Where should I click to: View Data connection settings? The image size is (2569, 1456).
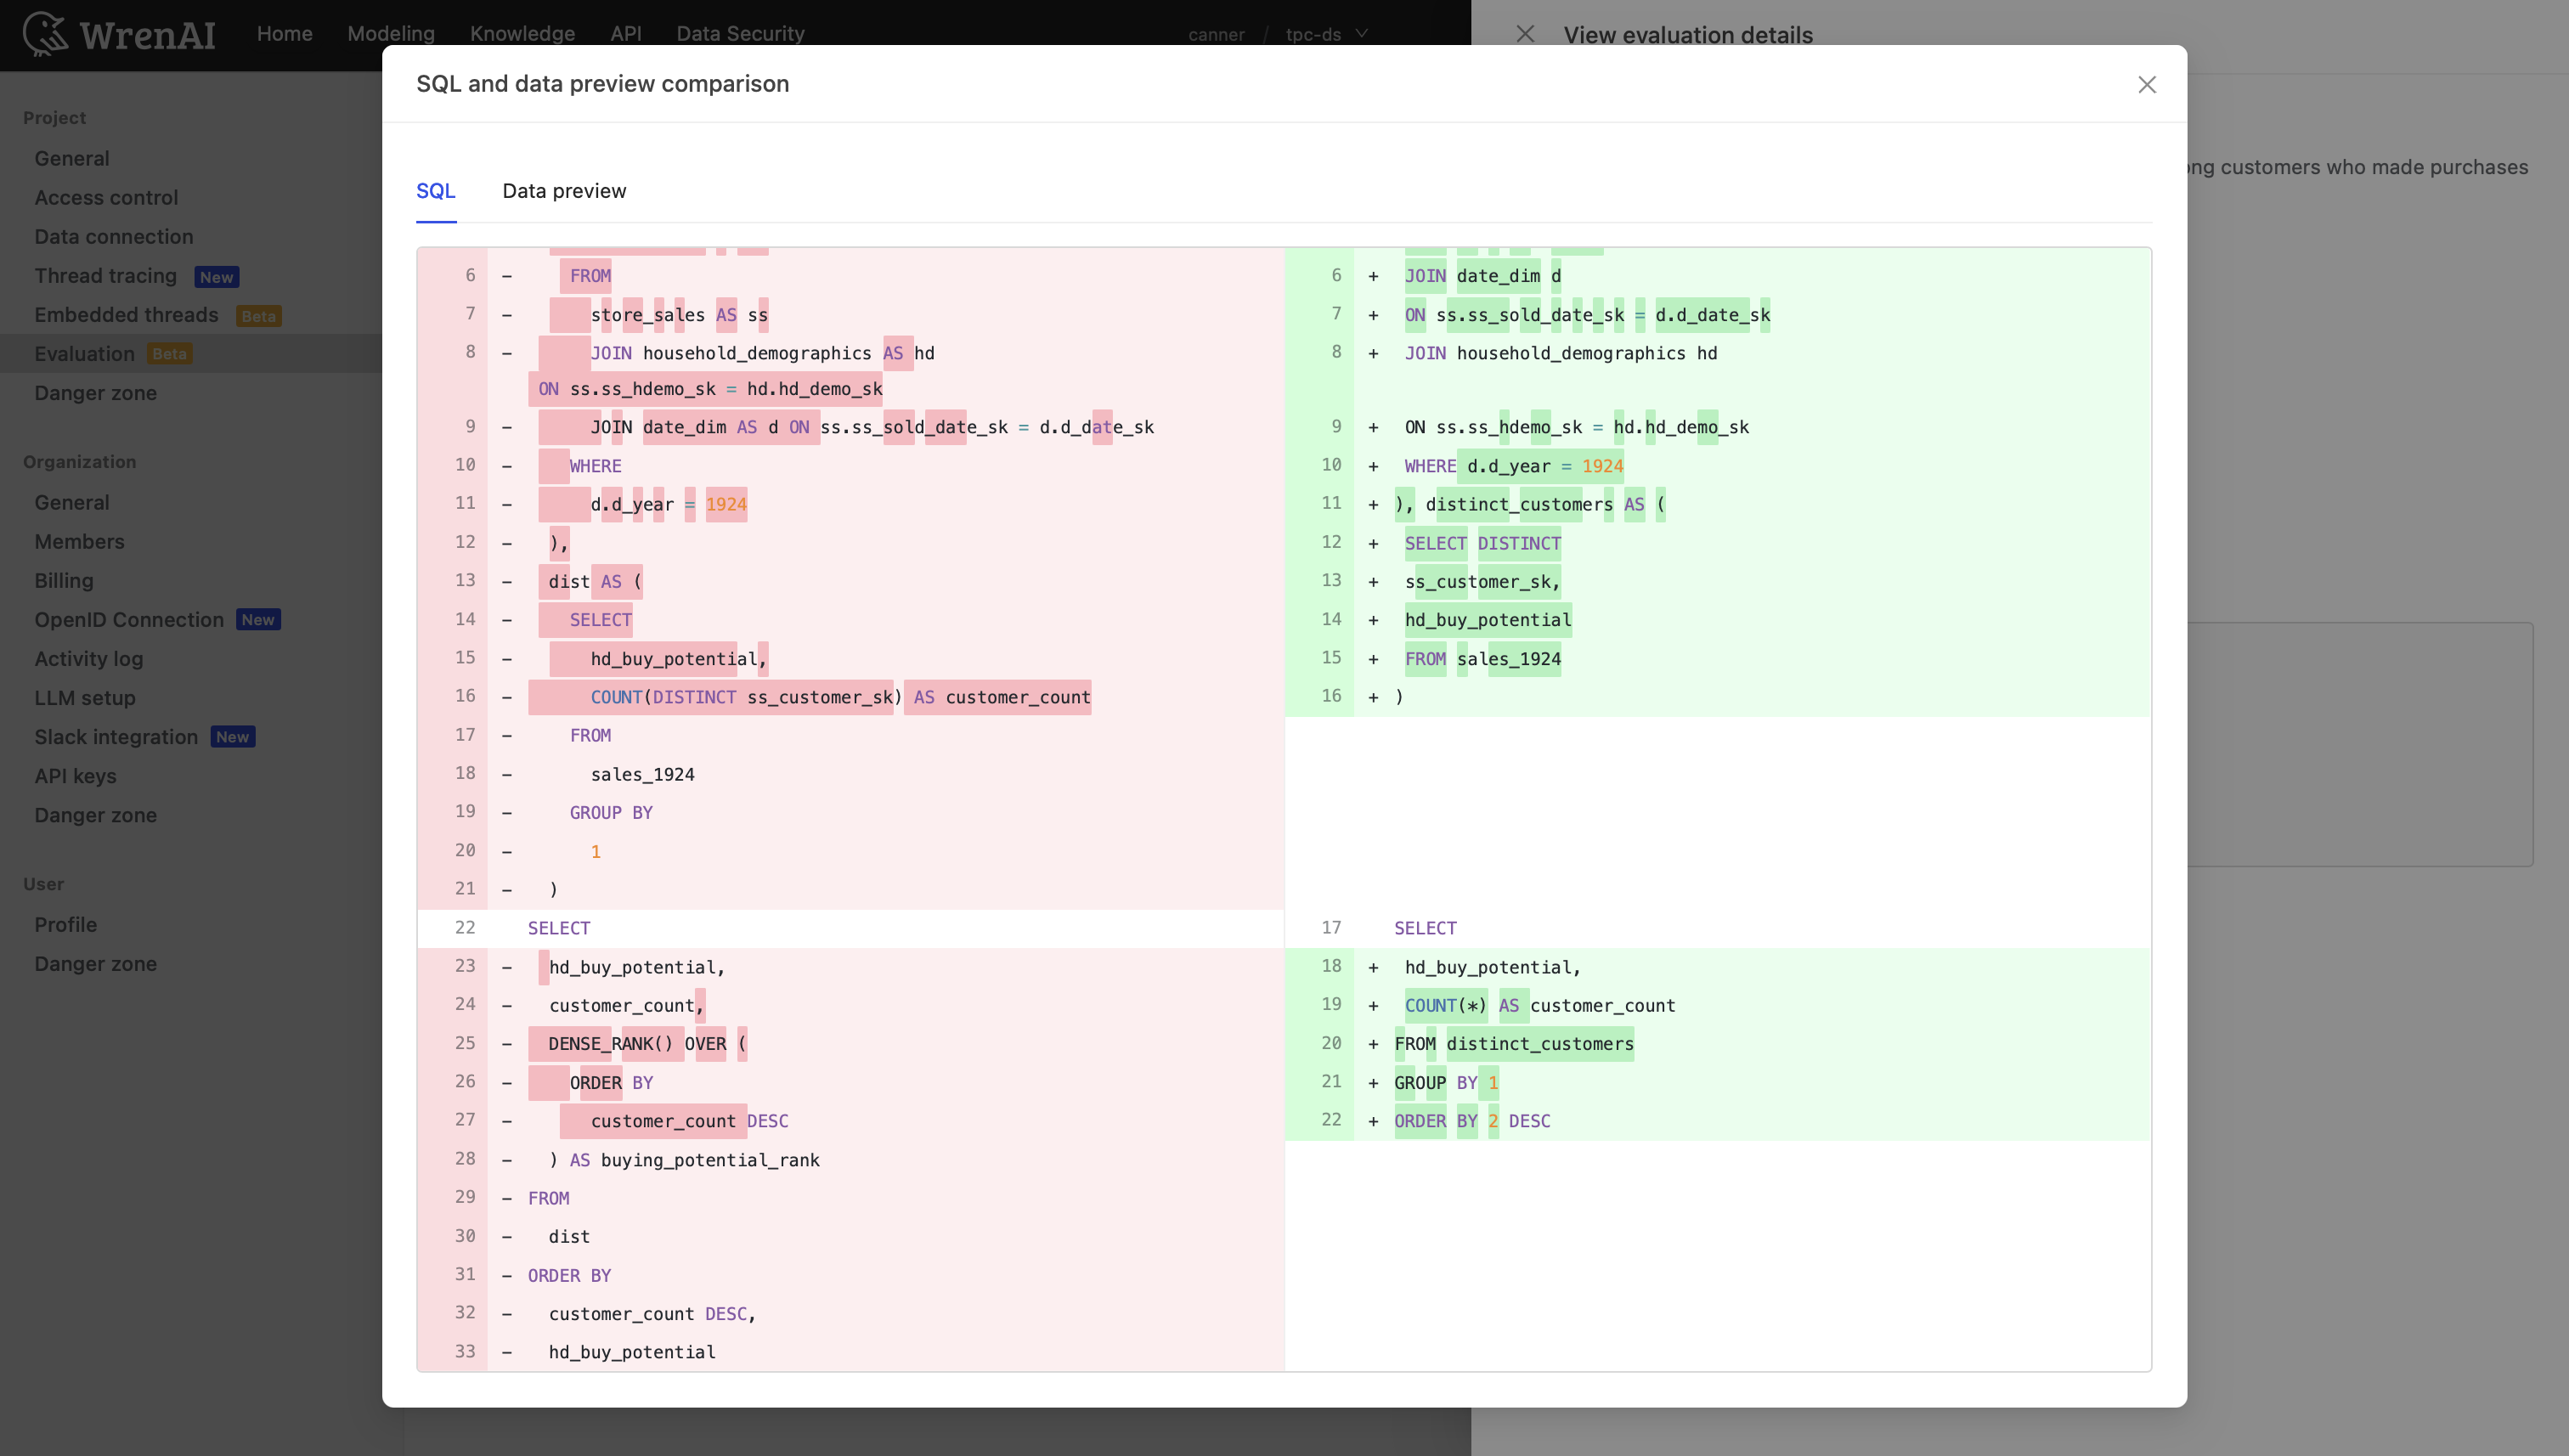tap(113, 236)
